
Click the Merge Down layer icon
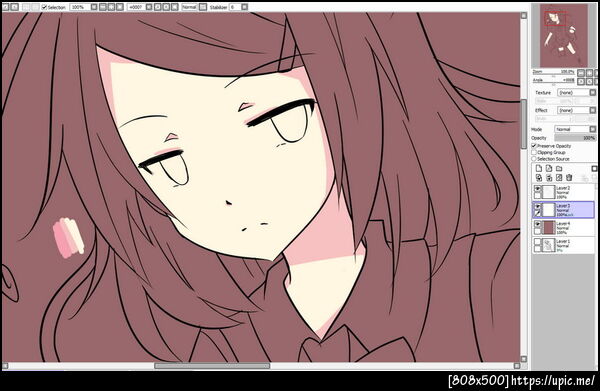tap(549, 178)
